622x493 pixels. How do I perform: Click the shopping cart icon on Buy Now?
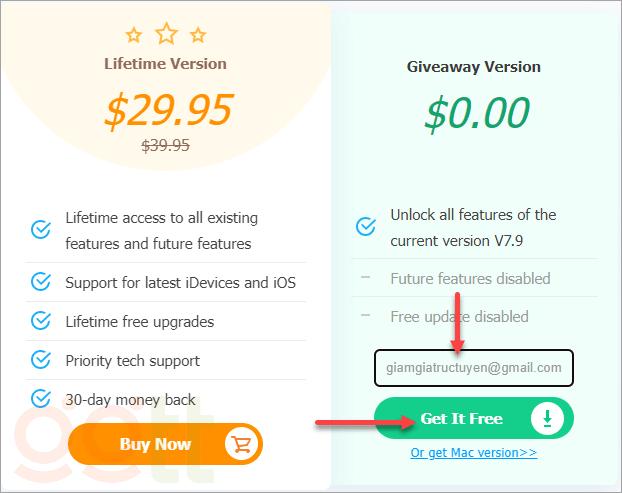click(240, 444)
